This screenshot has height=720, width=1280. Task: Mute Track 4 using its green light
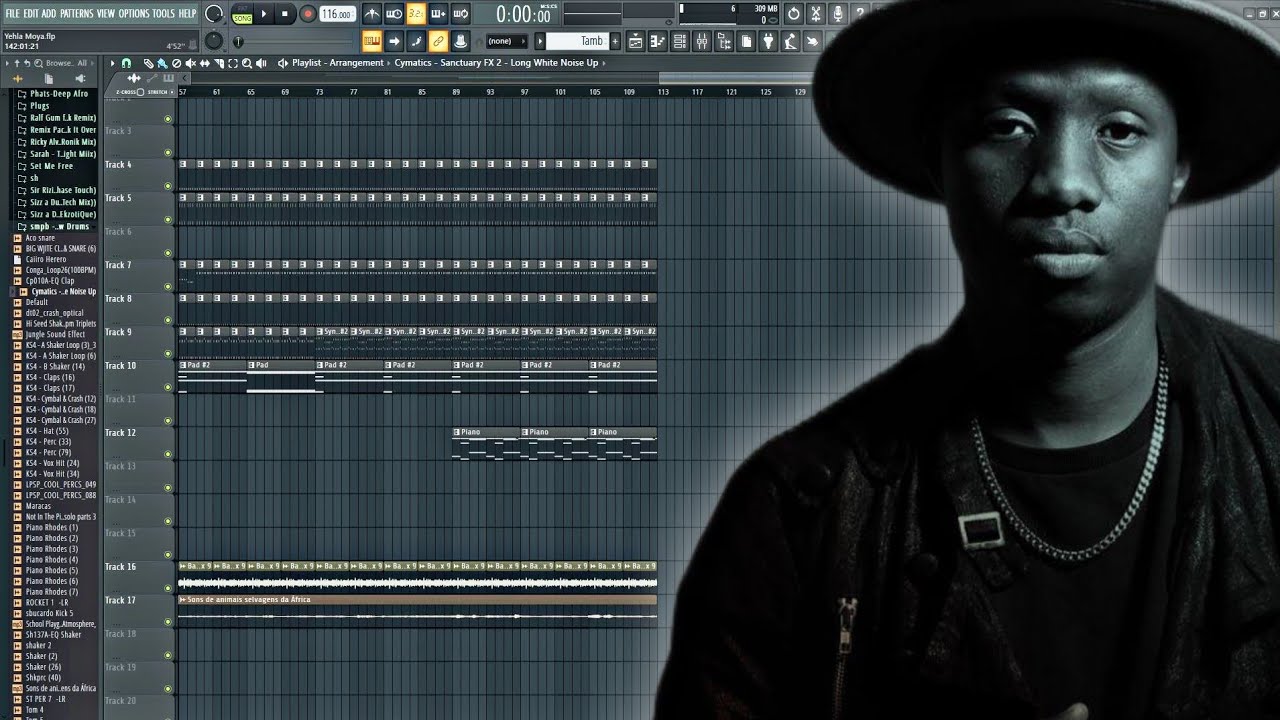click(x=167, y=186)
